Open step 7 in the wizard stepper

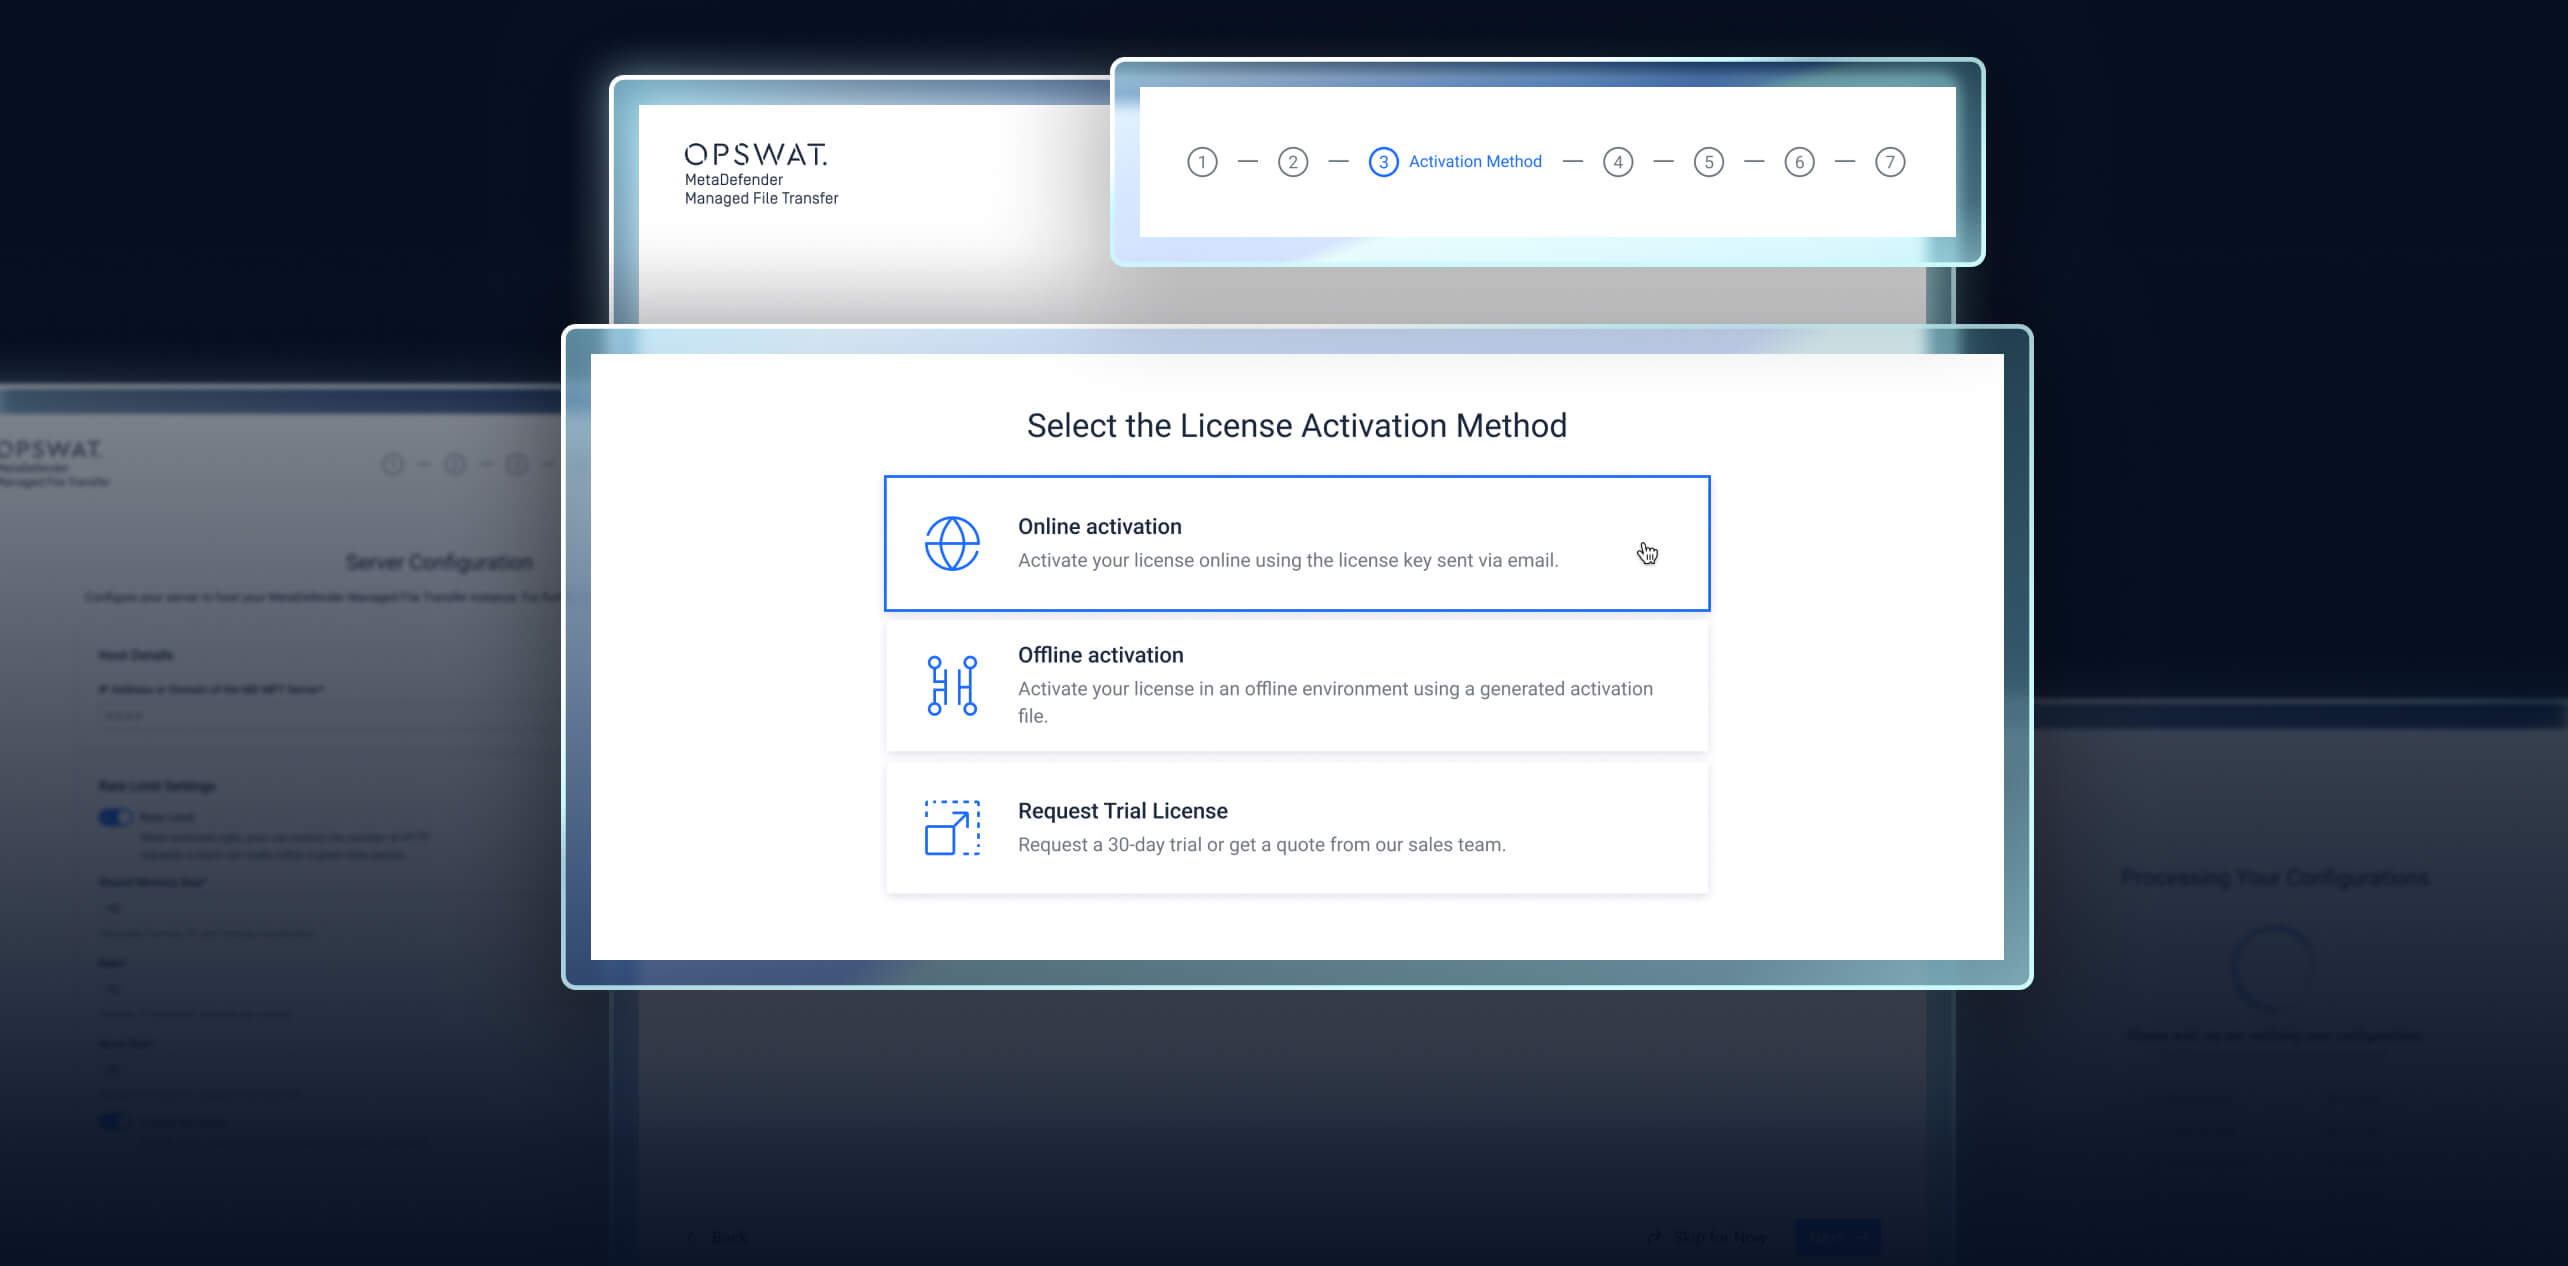pyautogui.click(x=1891, y=161)
